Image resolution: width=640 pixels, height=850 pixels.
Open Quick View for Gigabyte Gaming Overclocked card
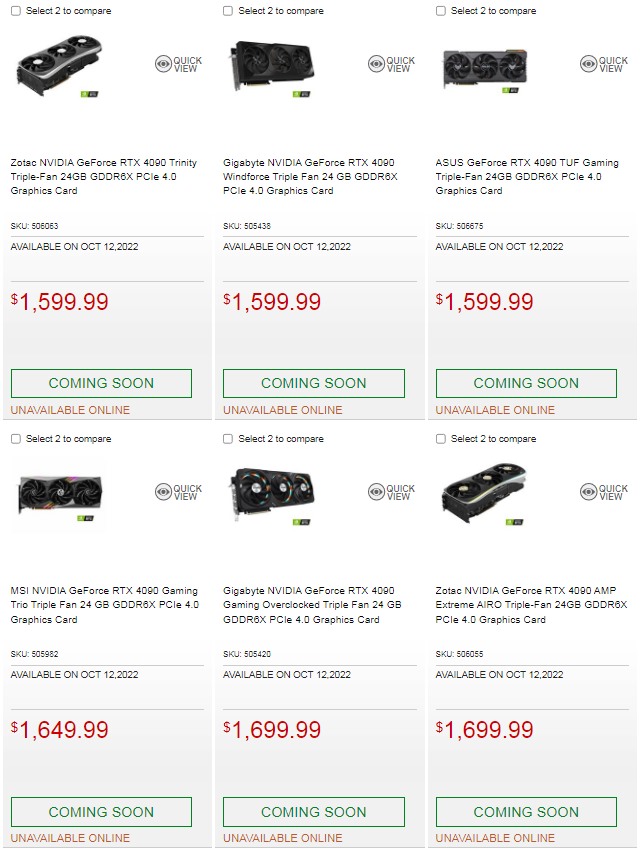(x=390, y=492)
